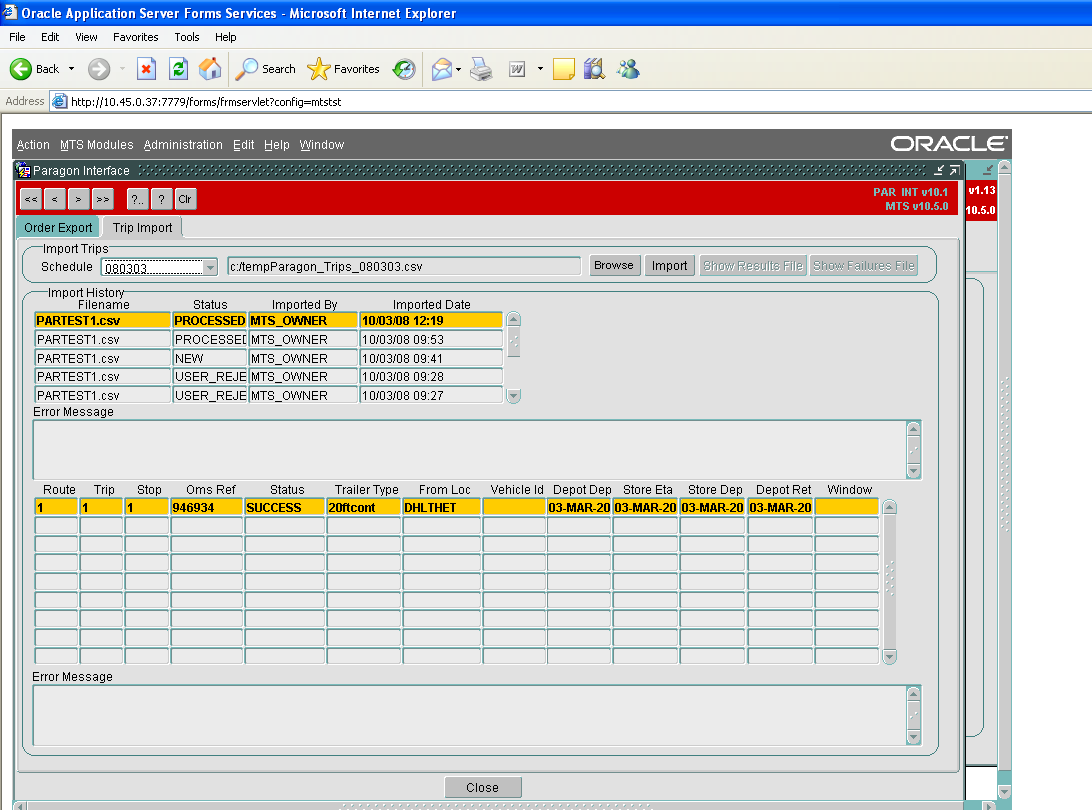Open the Messenger people icon
This screenshot has height=810, width=1092.
(x=627, y=69)
